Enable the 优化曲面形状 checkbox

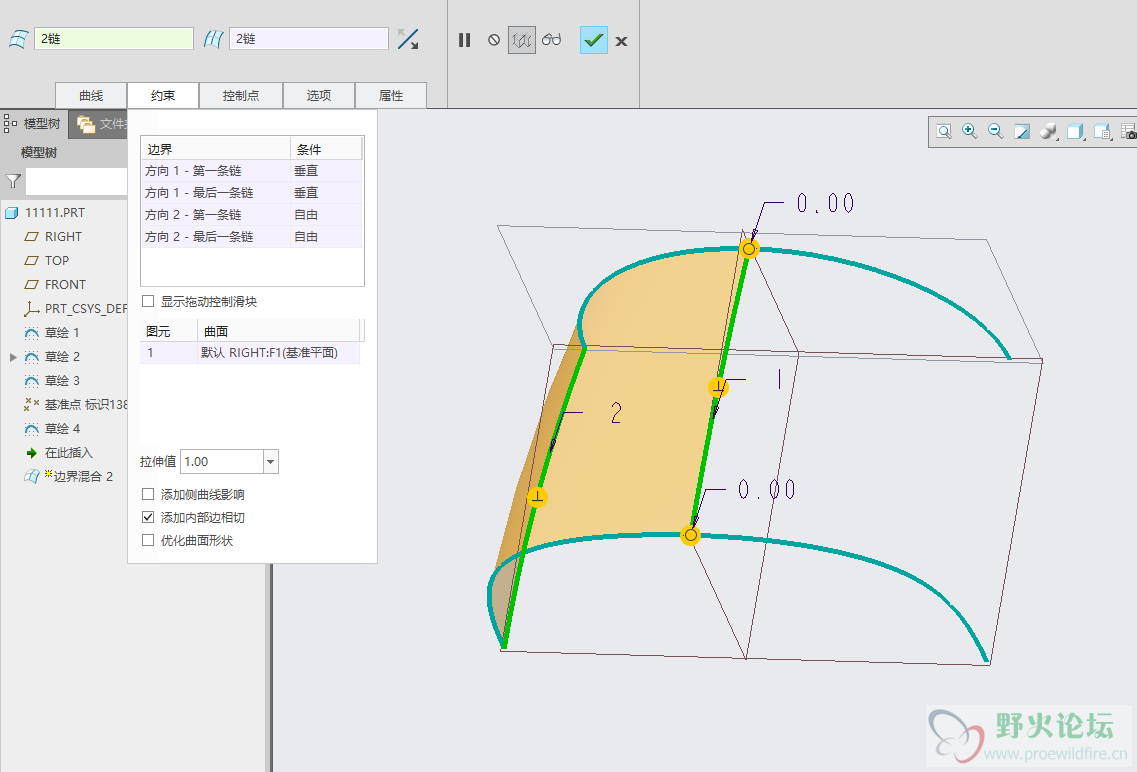(x=148, y=540)
